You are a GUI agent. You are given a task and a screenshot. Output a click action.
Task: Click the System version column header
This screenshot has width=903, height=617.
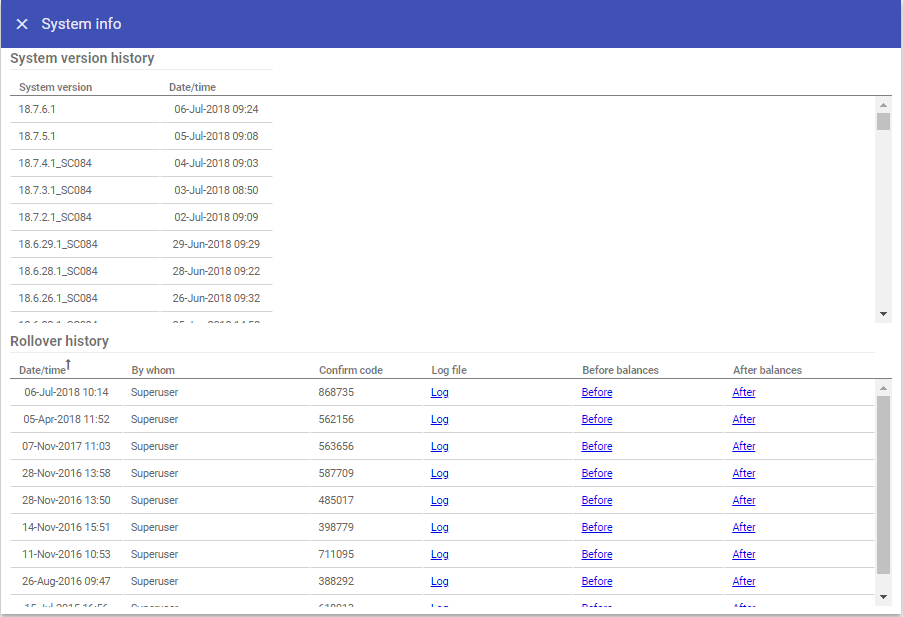(55, 87)
